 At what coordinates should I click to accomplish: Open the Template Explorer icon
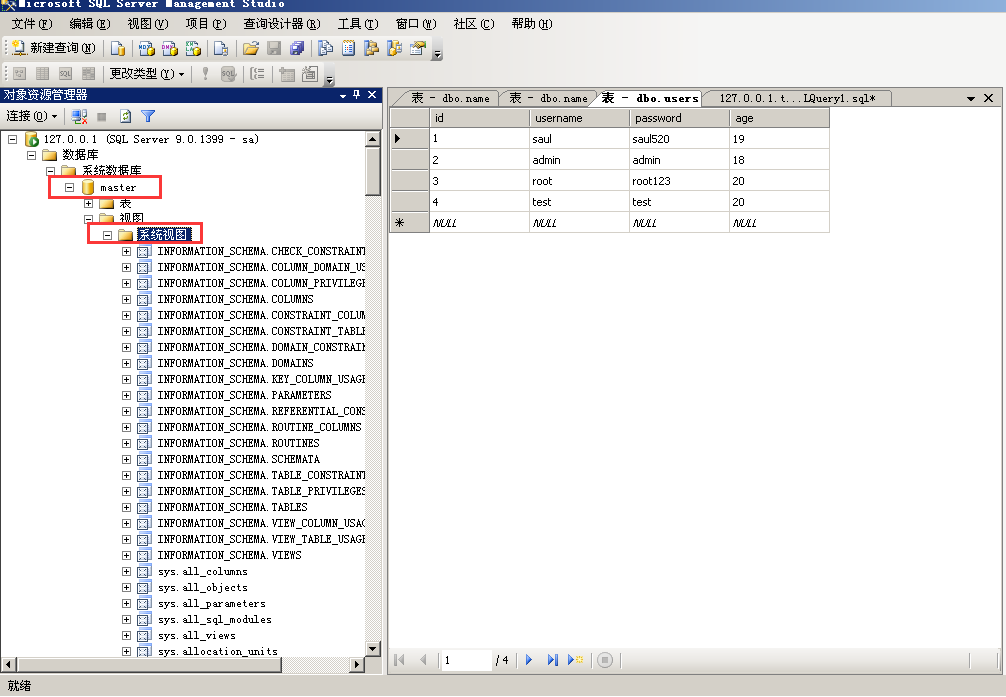tap(395, 48)
